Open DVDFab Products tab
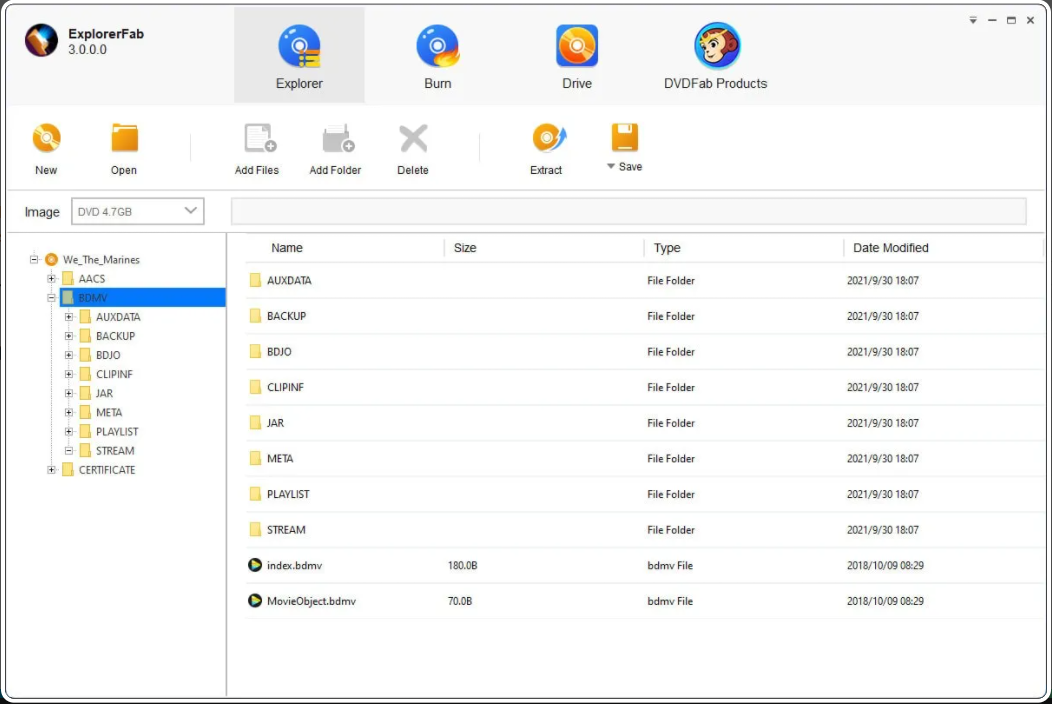The height and width of the screenshot is (704, 1052). coord(716,56)
